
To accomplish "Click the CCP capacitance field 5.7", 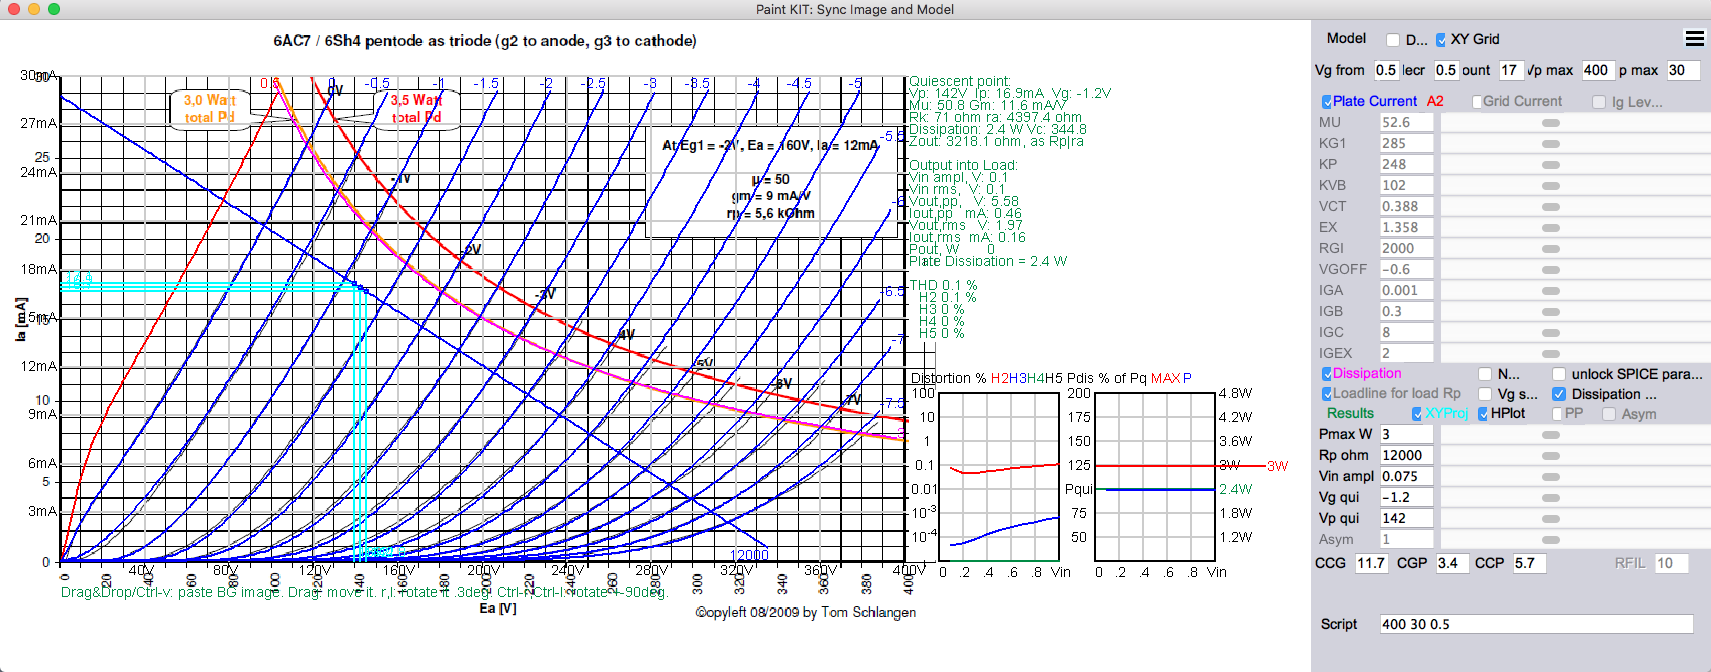I will point(1529,563).
